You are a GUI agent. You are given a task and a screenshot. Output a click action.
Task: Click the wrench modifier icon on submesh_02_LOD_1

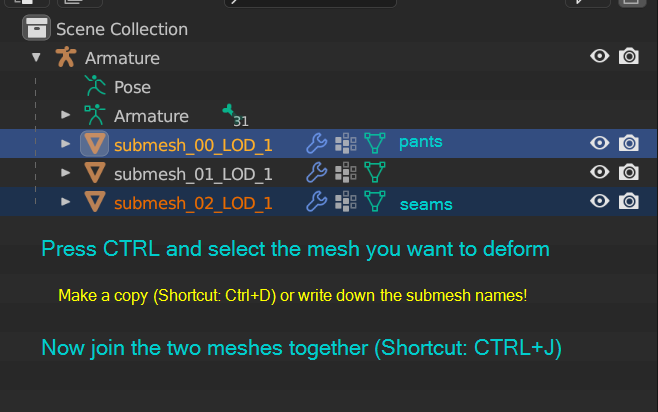pos(316,202)
